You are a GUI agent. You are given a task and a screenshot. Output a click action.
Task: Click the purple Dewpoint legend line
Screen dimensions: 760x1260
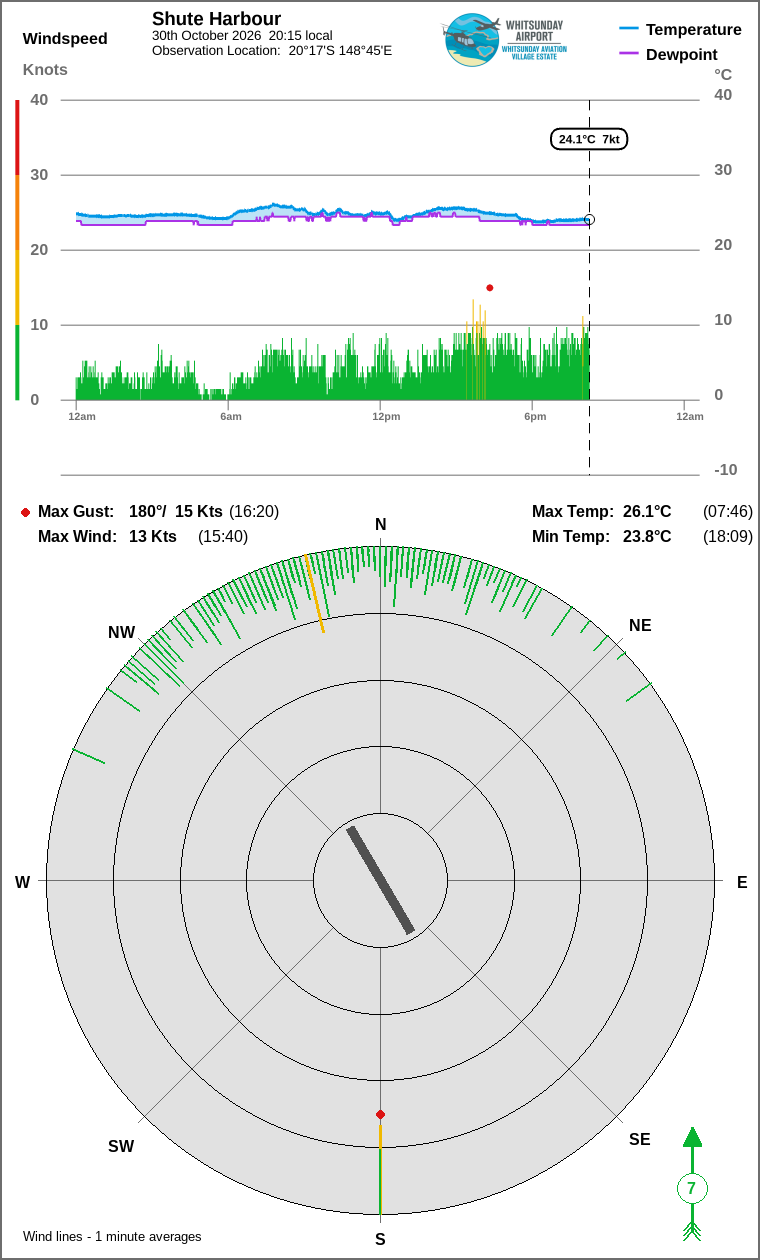click(x=629, y=54)
